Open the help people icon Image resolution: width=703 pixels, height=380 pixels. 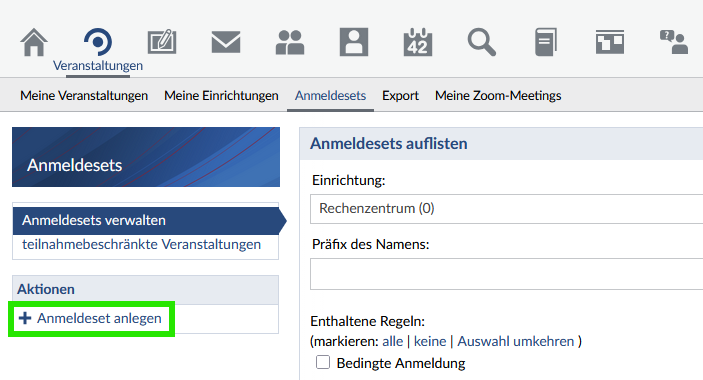point(674,42)
